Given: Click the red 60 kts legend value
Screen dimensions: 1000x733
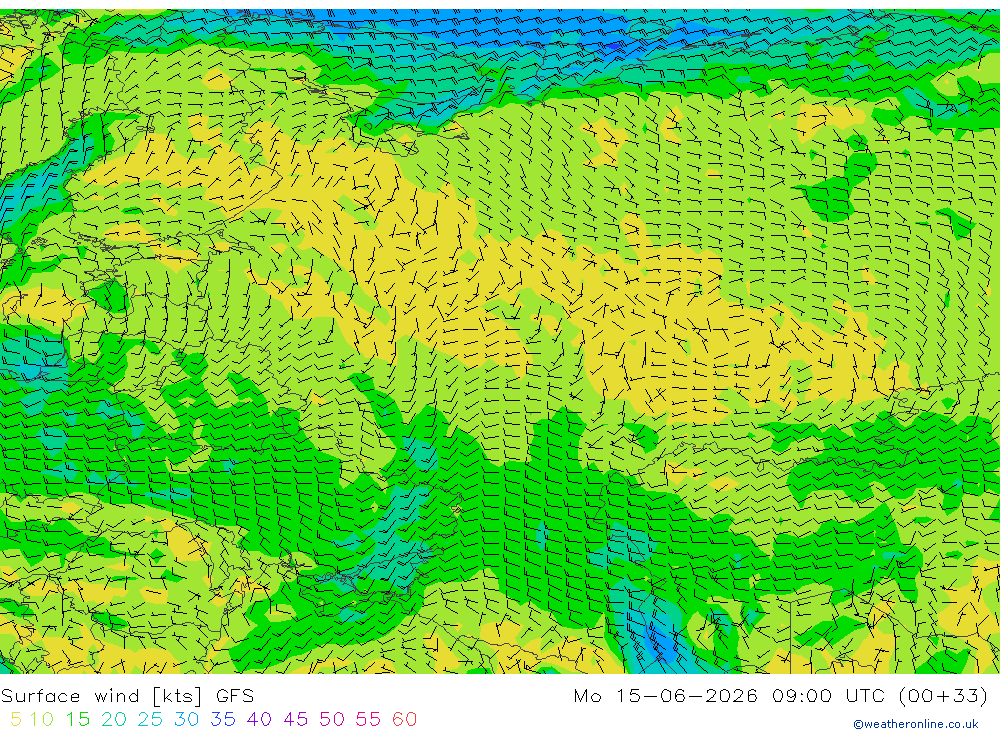Looking at the screenshot, I should tap(405, 719).
